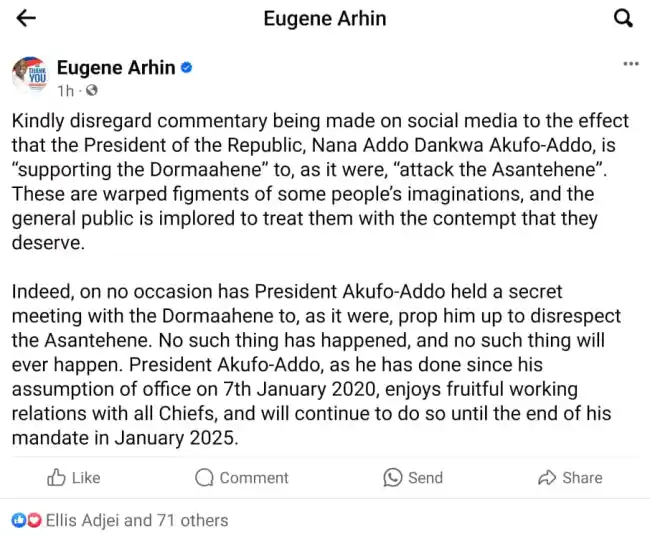This screenshot has width=650, height=536.
Task: Open Eugene Arhin's profile picture
Action: 30,74
